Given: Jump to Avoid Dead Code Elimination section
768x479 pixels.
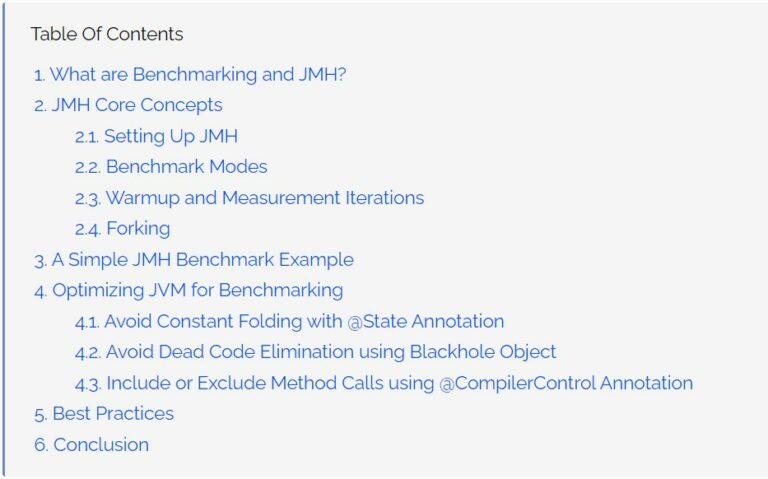Looking at the screenshot, I should pyautogui.click(x=315, y=352).
